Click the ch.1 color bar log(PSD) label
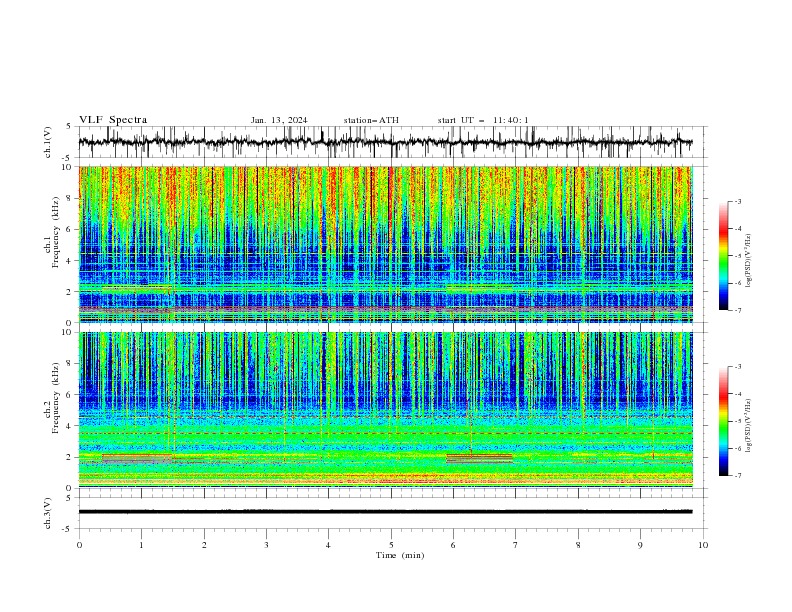Screen dimensions: 792x612 pos(748,261)
